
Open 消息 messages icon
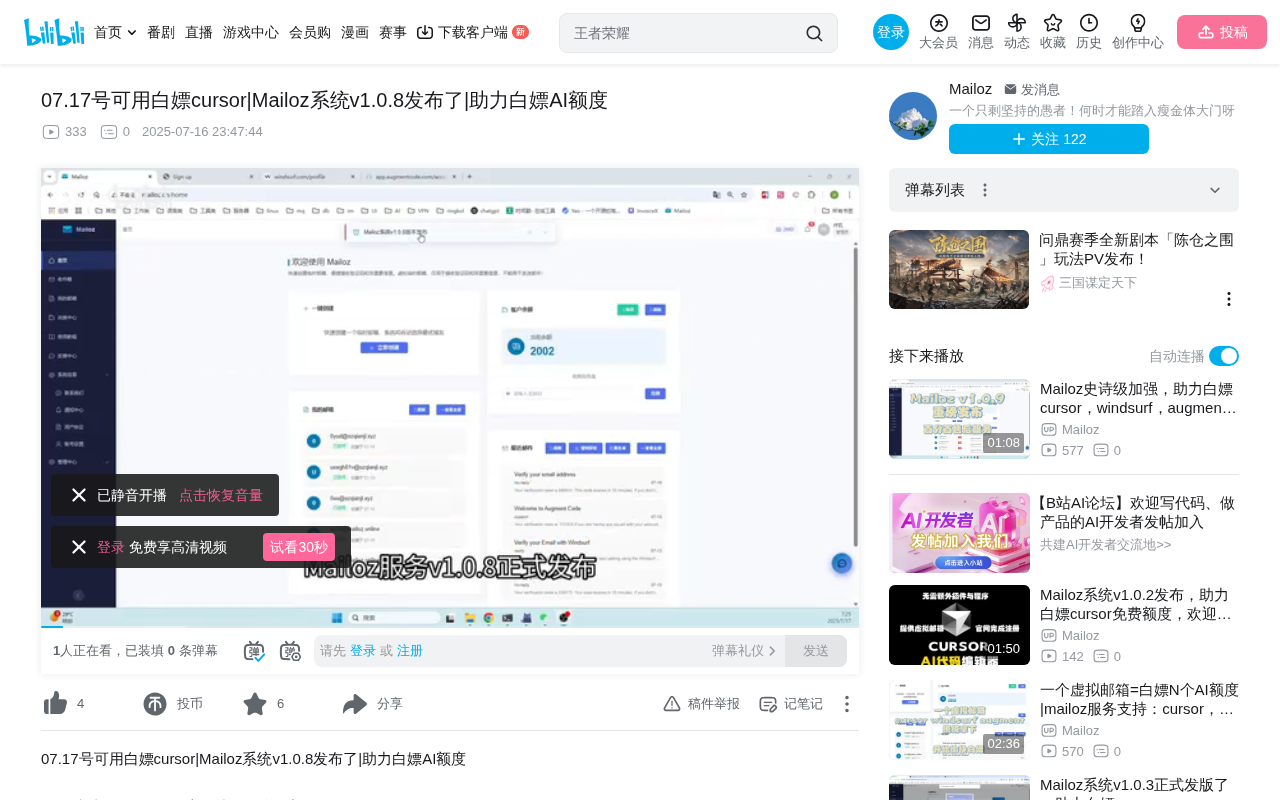click(x=981, y=23)
